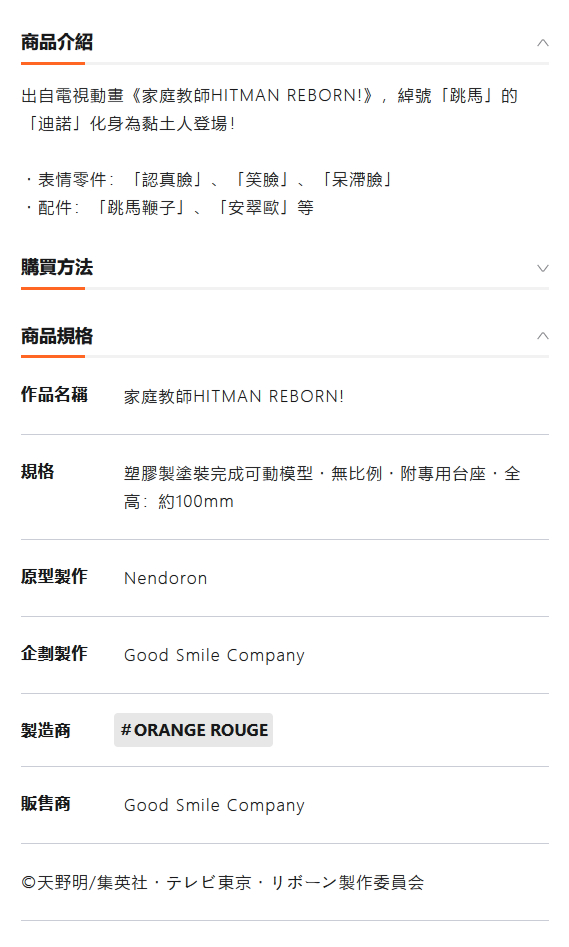Click Good Smile Company in 販售商 row
569x947 pixels.
coord(214,805)
